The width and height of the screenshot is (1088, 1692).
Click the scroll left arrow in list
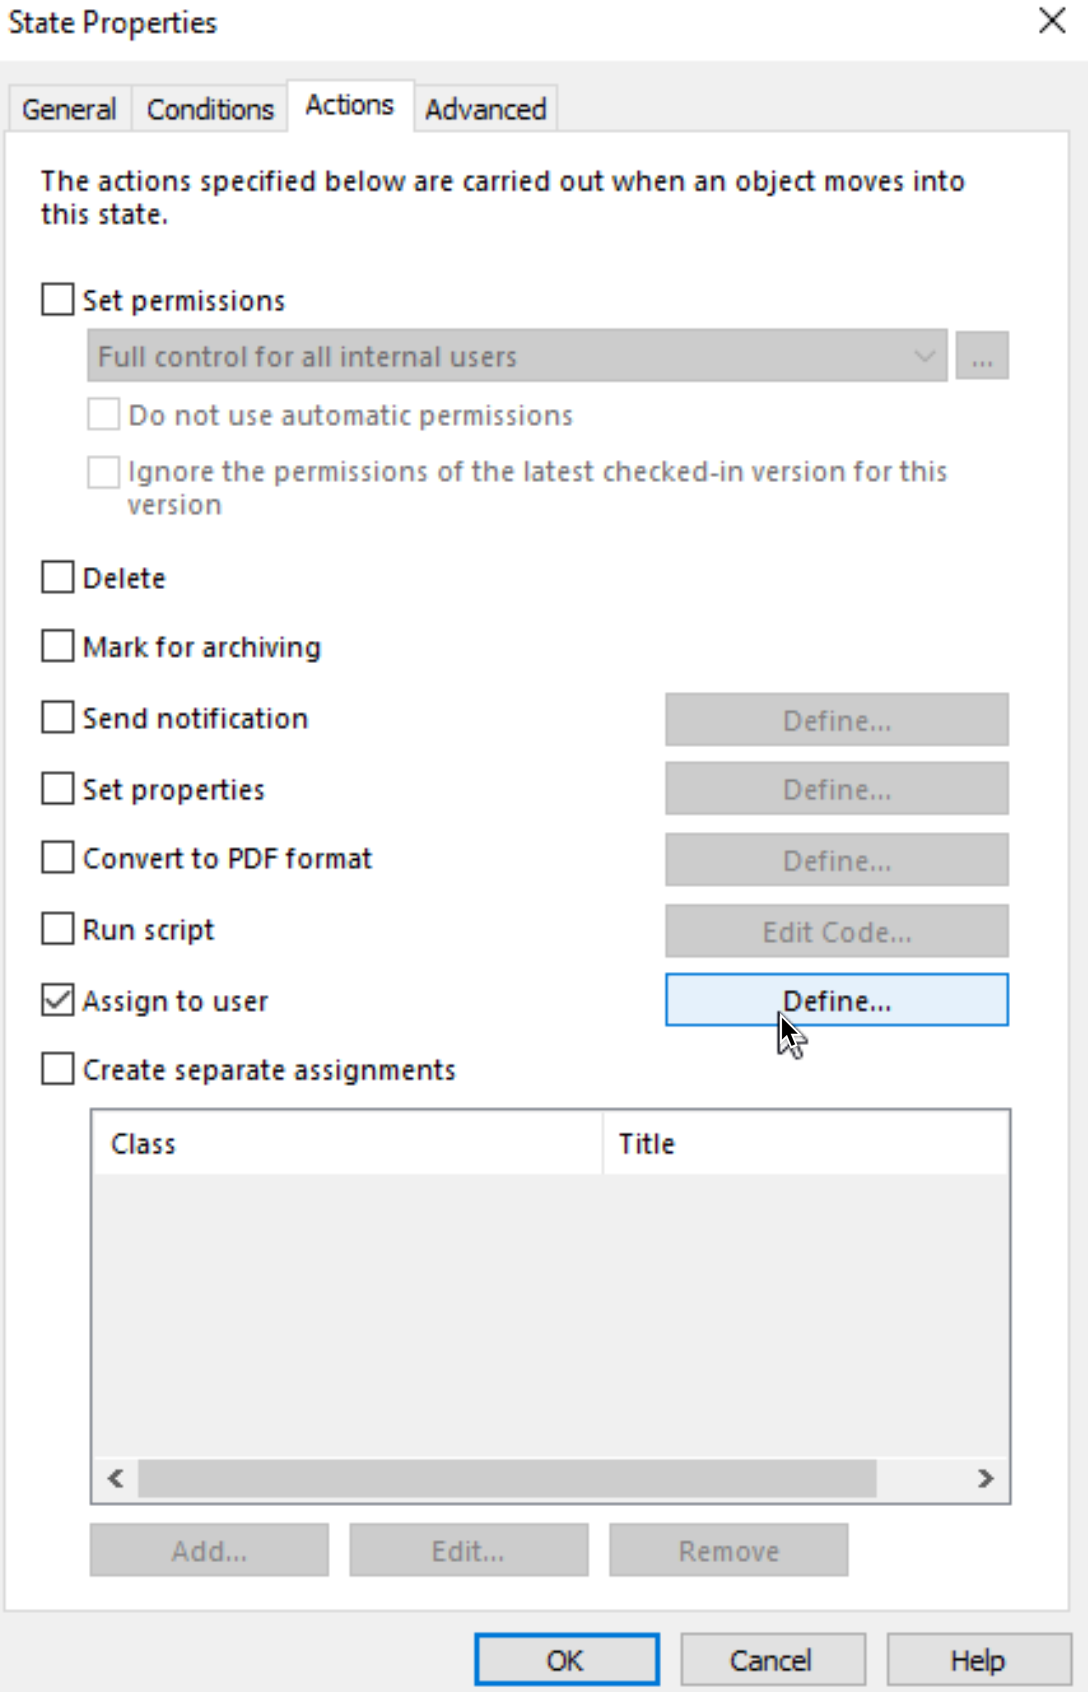116,1478
